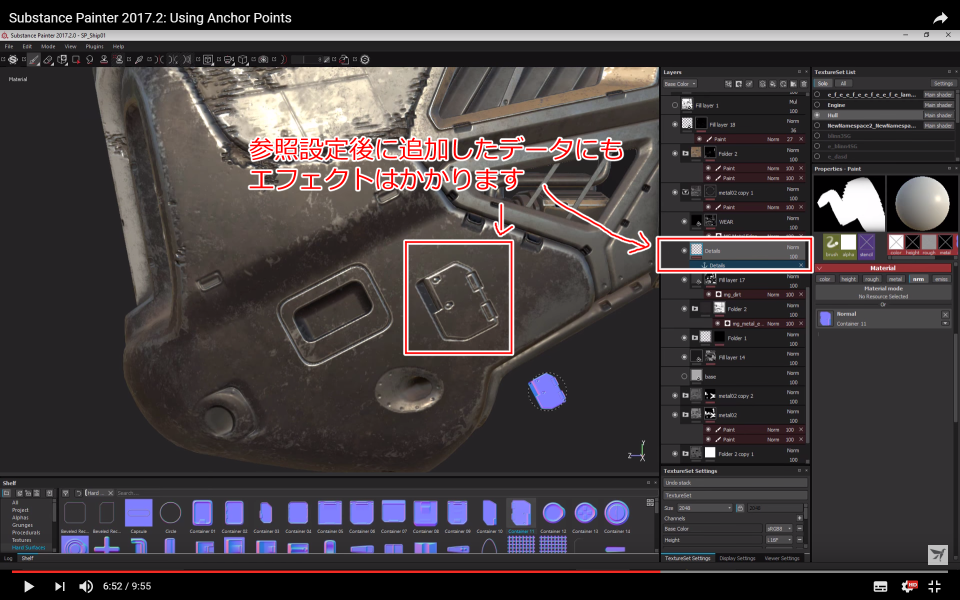Viewport: 960px width, 600px height.
Task: Open the L16F height format dropdown
Action: click(x=779, y=540)
